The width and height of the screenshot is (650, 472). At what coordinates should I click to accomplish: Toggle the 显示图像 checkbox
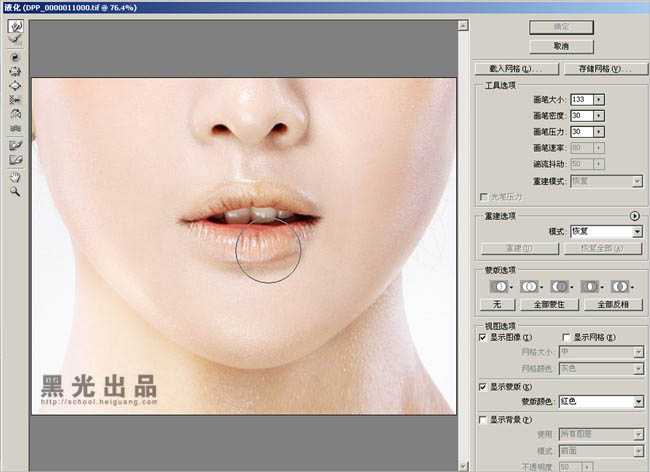coord(483,338)
